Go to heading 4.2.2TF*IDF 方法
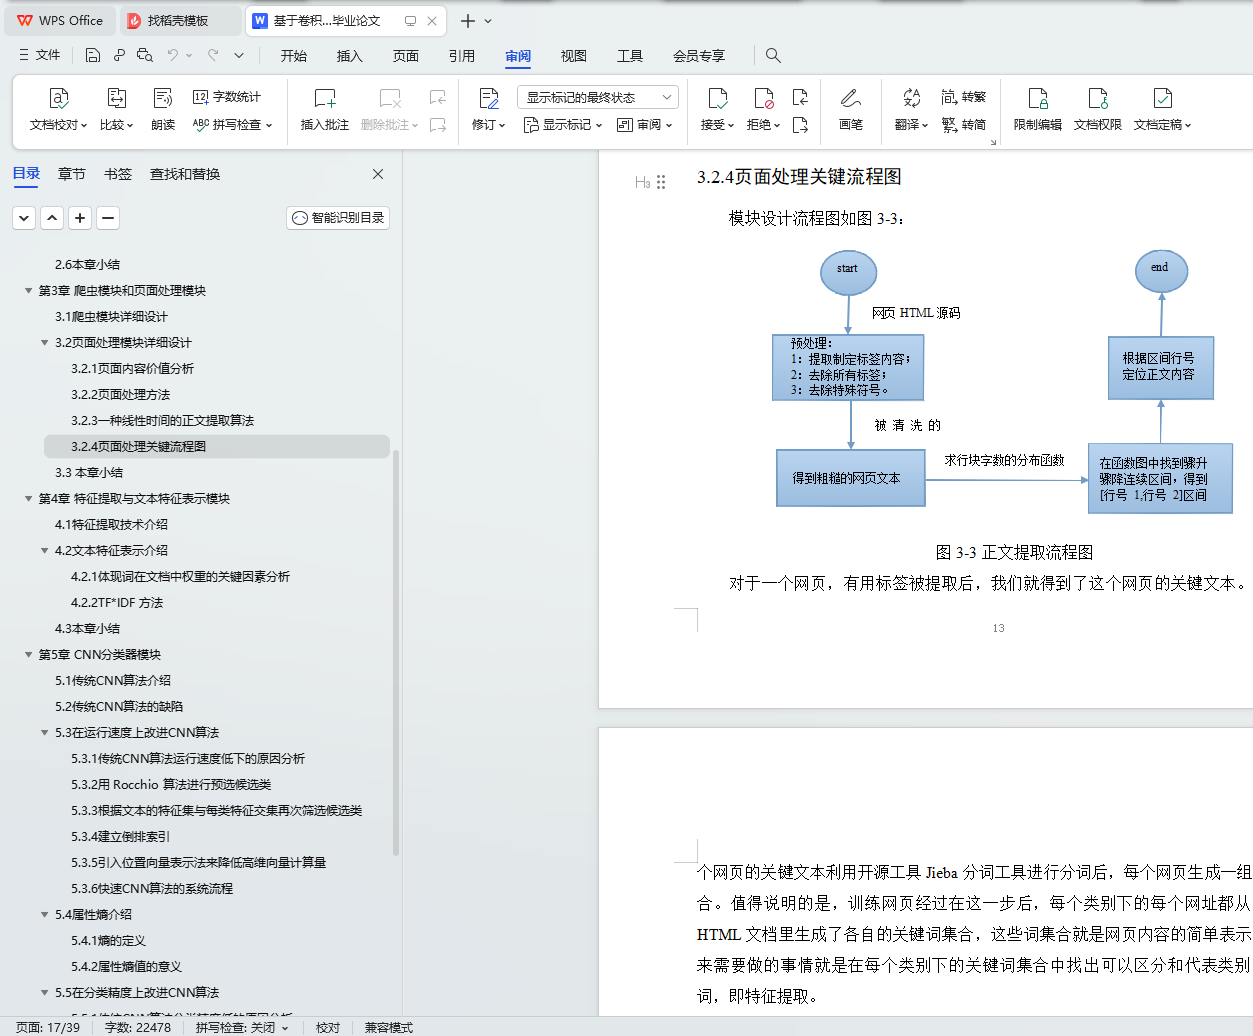Screen dimensions: 1253x1036 point(117,603)
